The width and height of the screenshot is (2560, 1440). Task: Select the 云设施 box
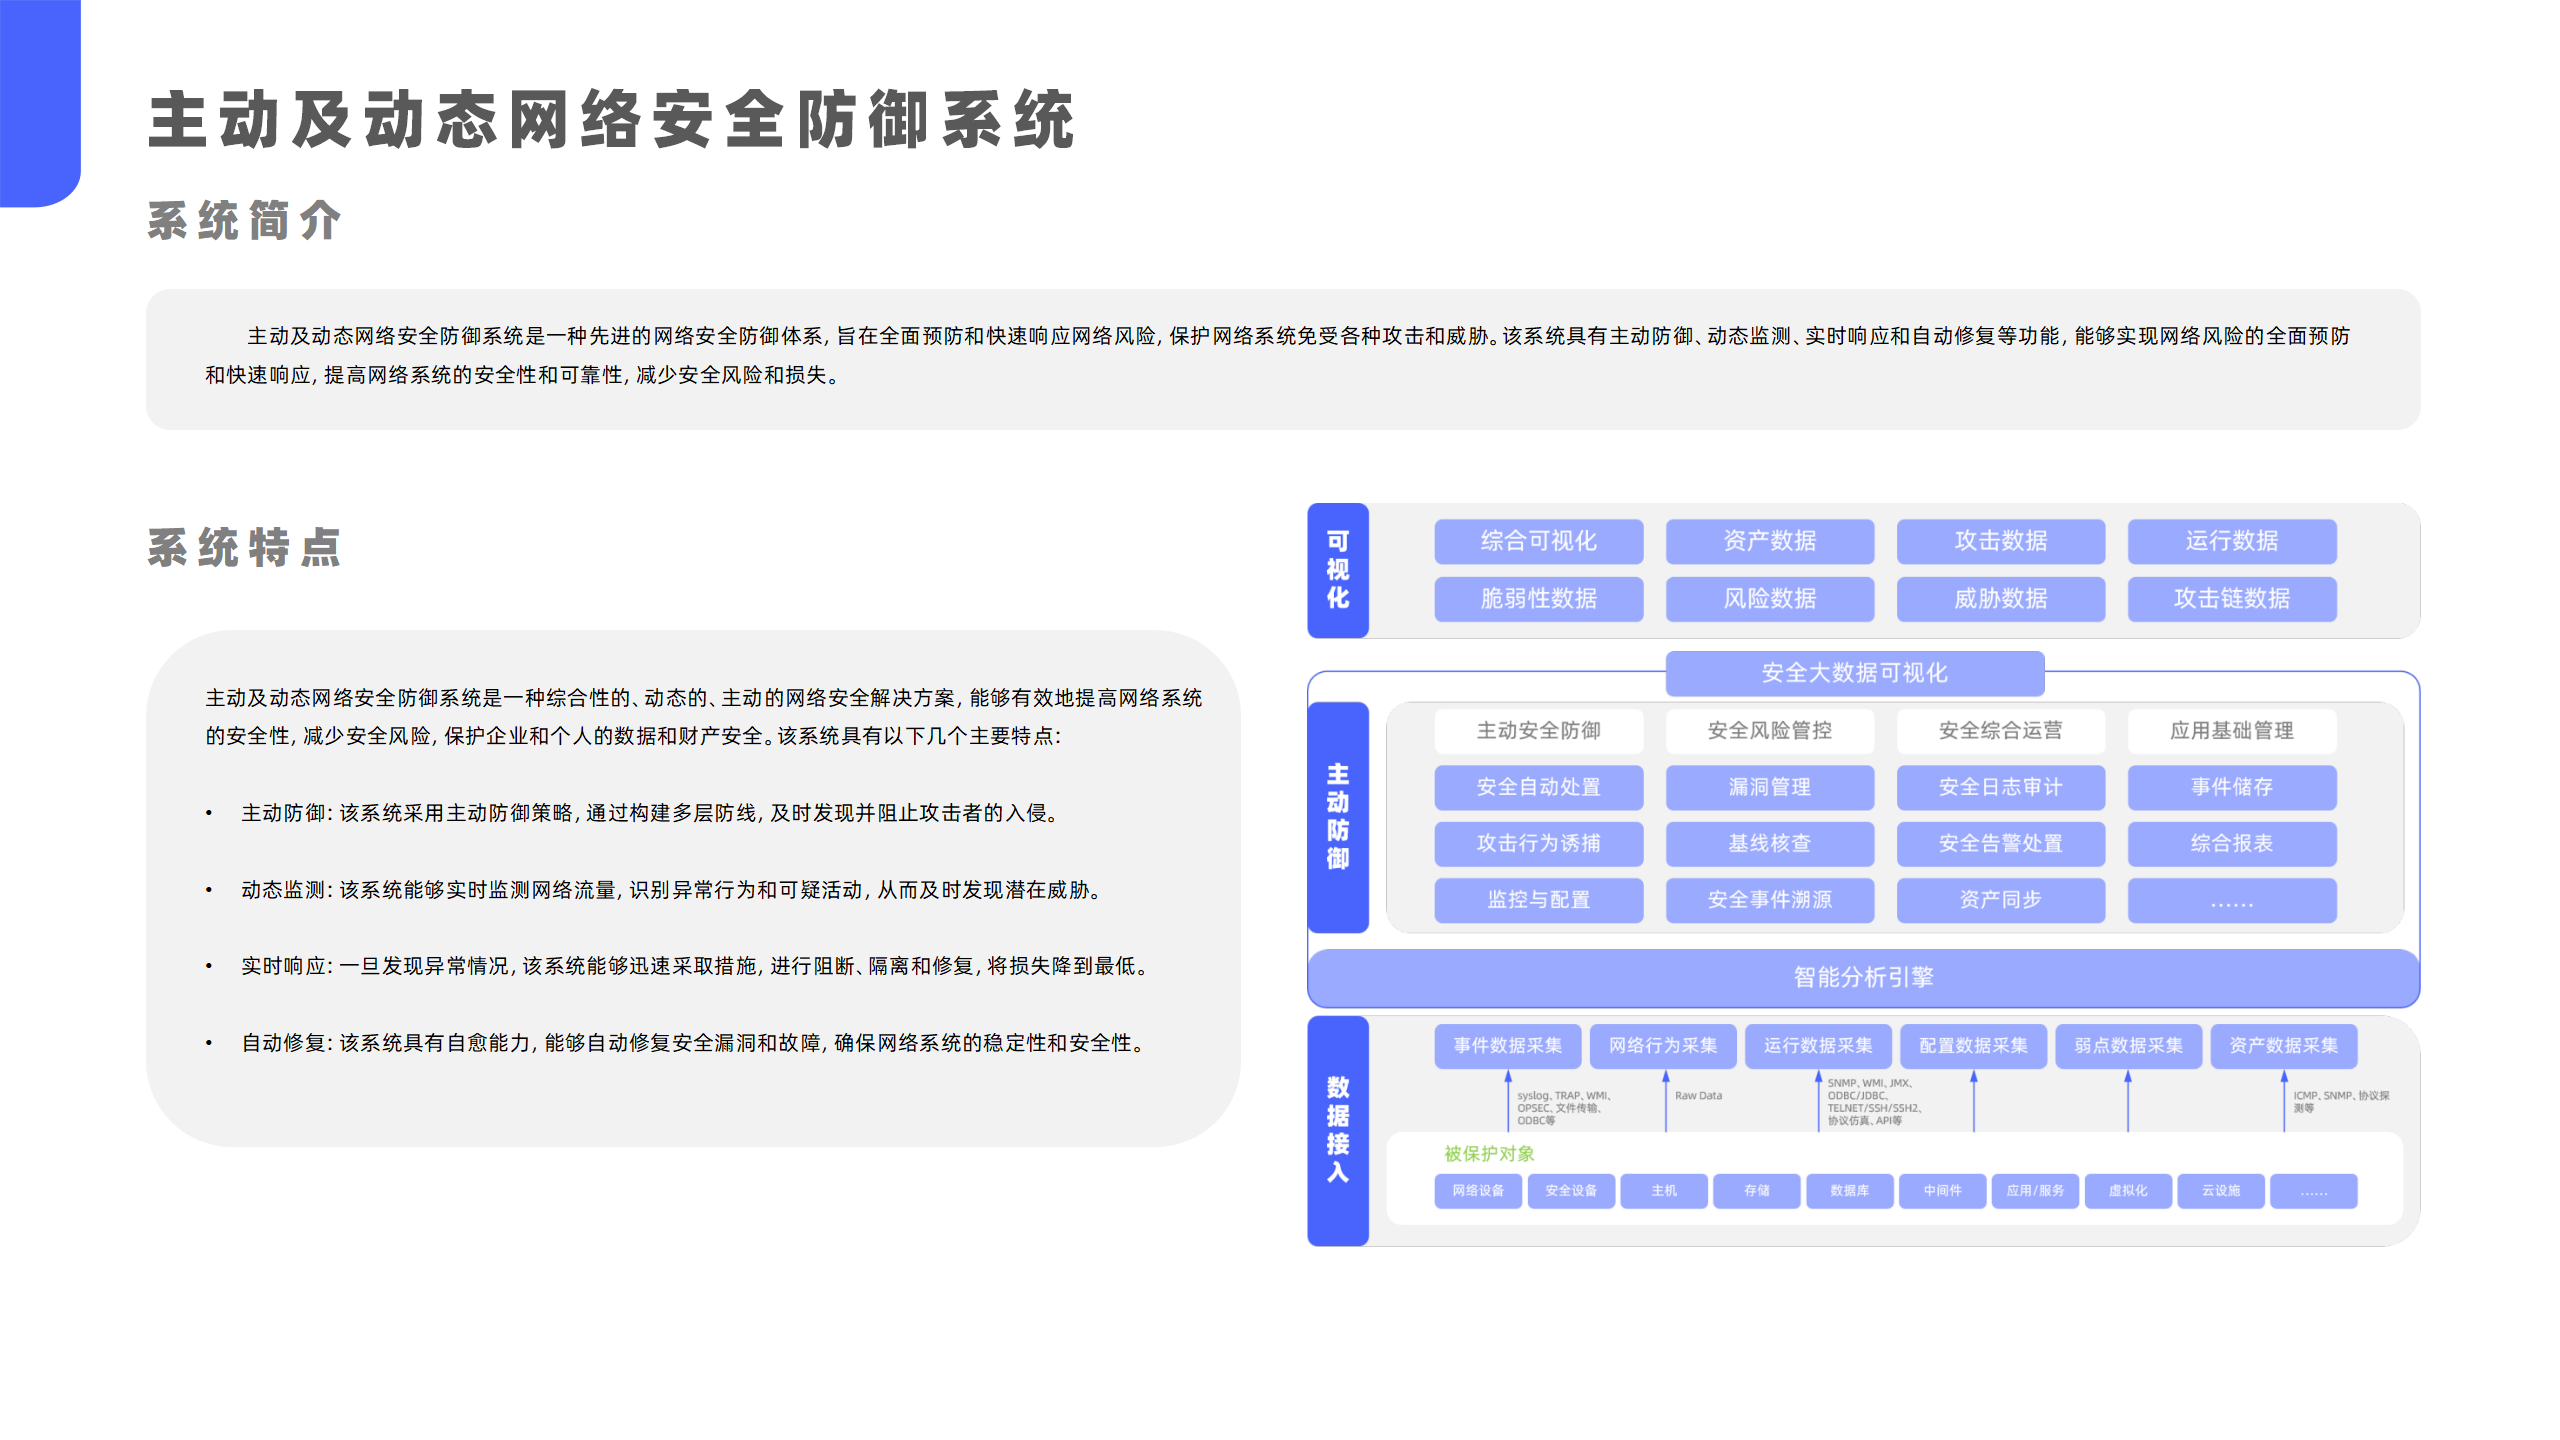[2221, 1191]
